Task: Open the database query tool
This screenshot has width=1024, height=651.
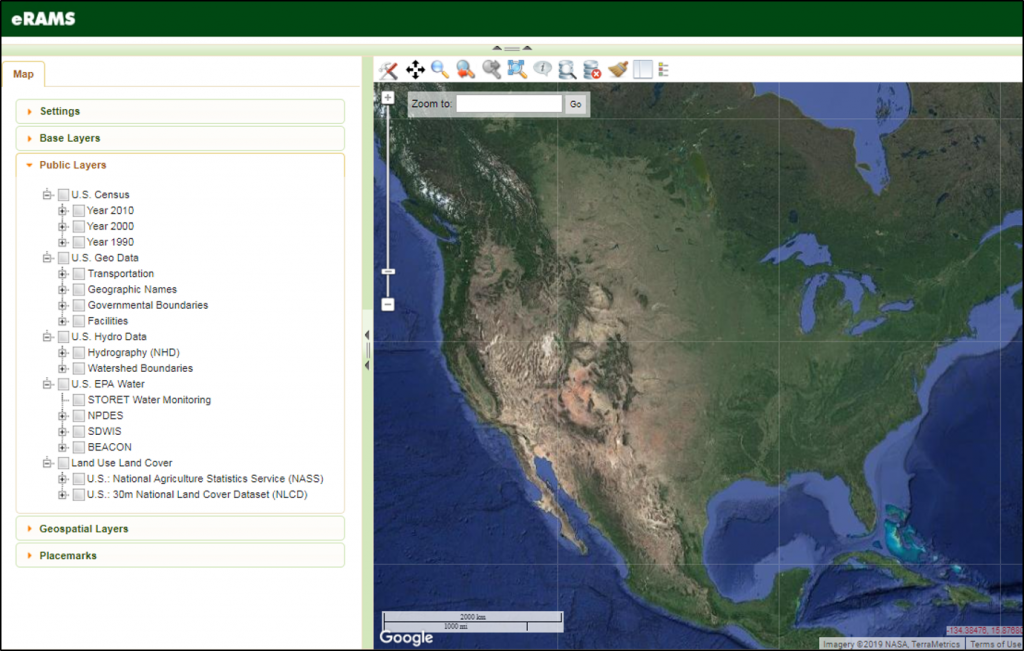Action: (567, 70)
